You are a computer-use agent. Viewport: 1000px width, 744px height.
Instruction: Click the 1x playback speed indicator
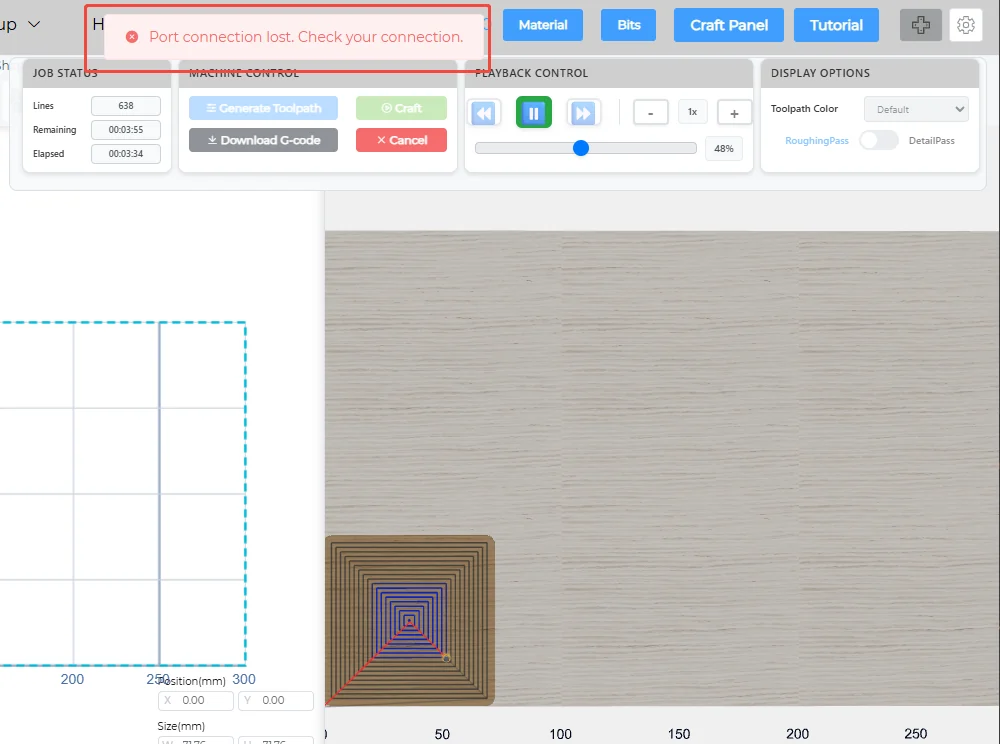(693, 112)
